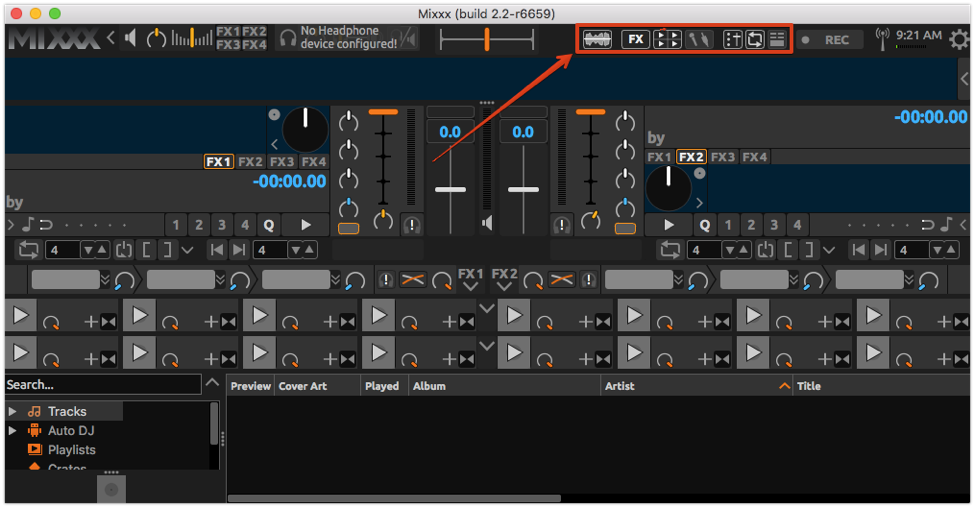The width and height of the screenshot is (974, 506).
Task: Click the left deck Q cue button
Action: click(x=269, y=225)
